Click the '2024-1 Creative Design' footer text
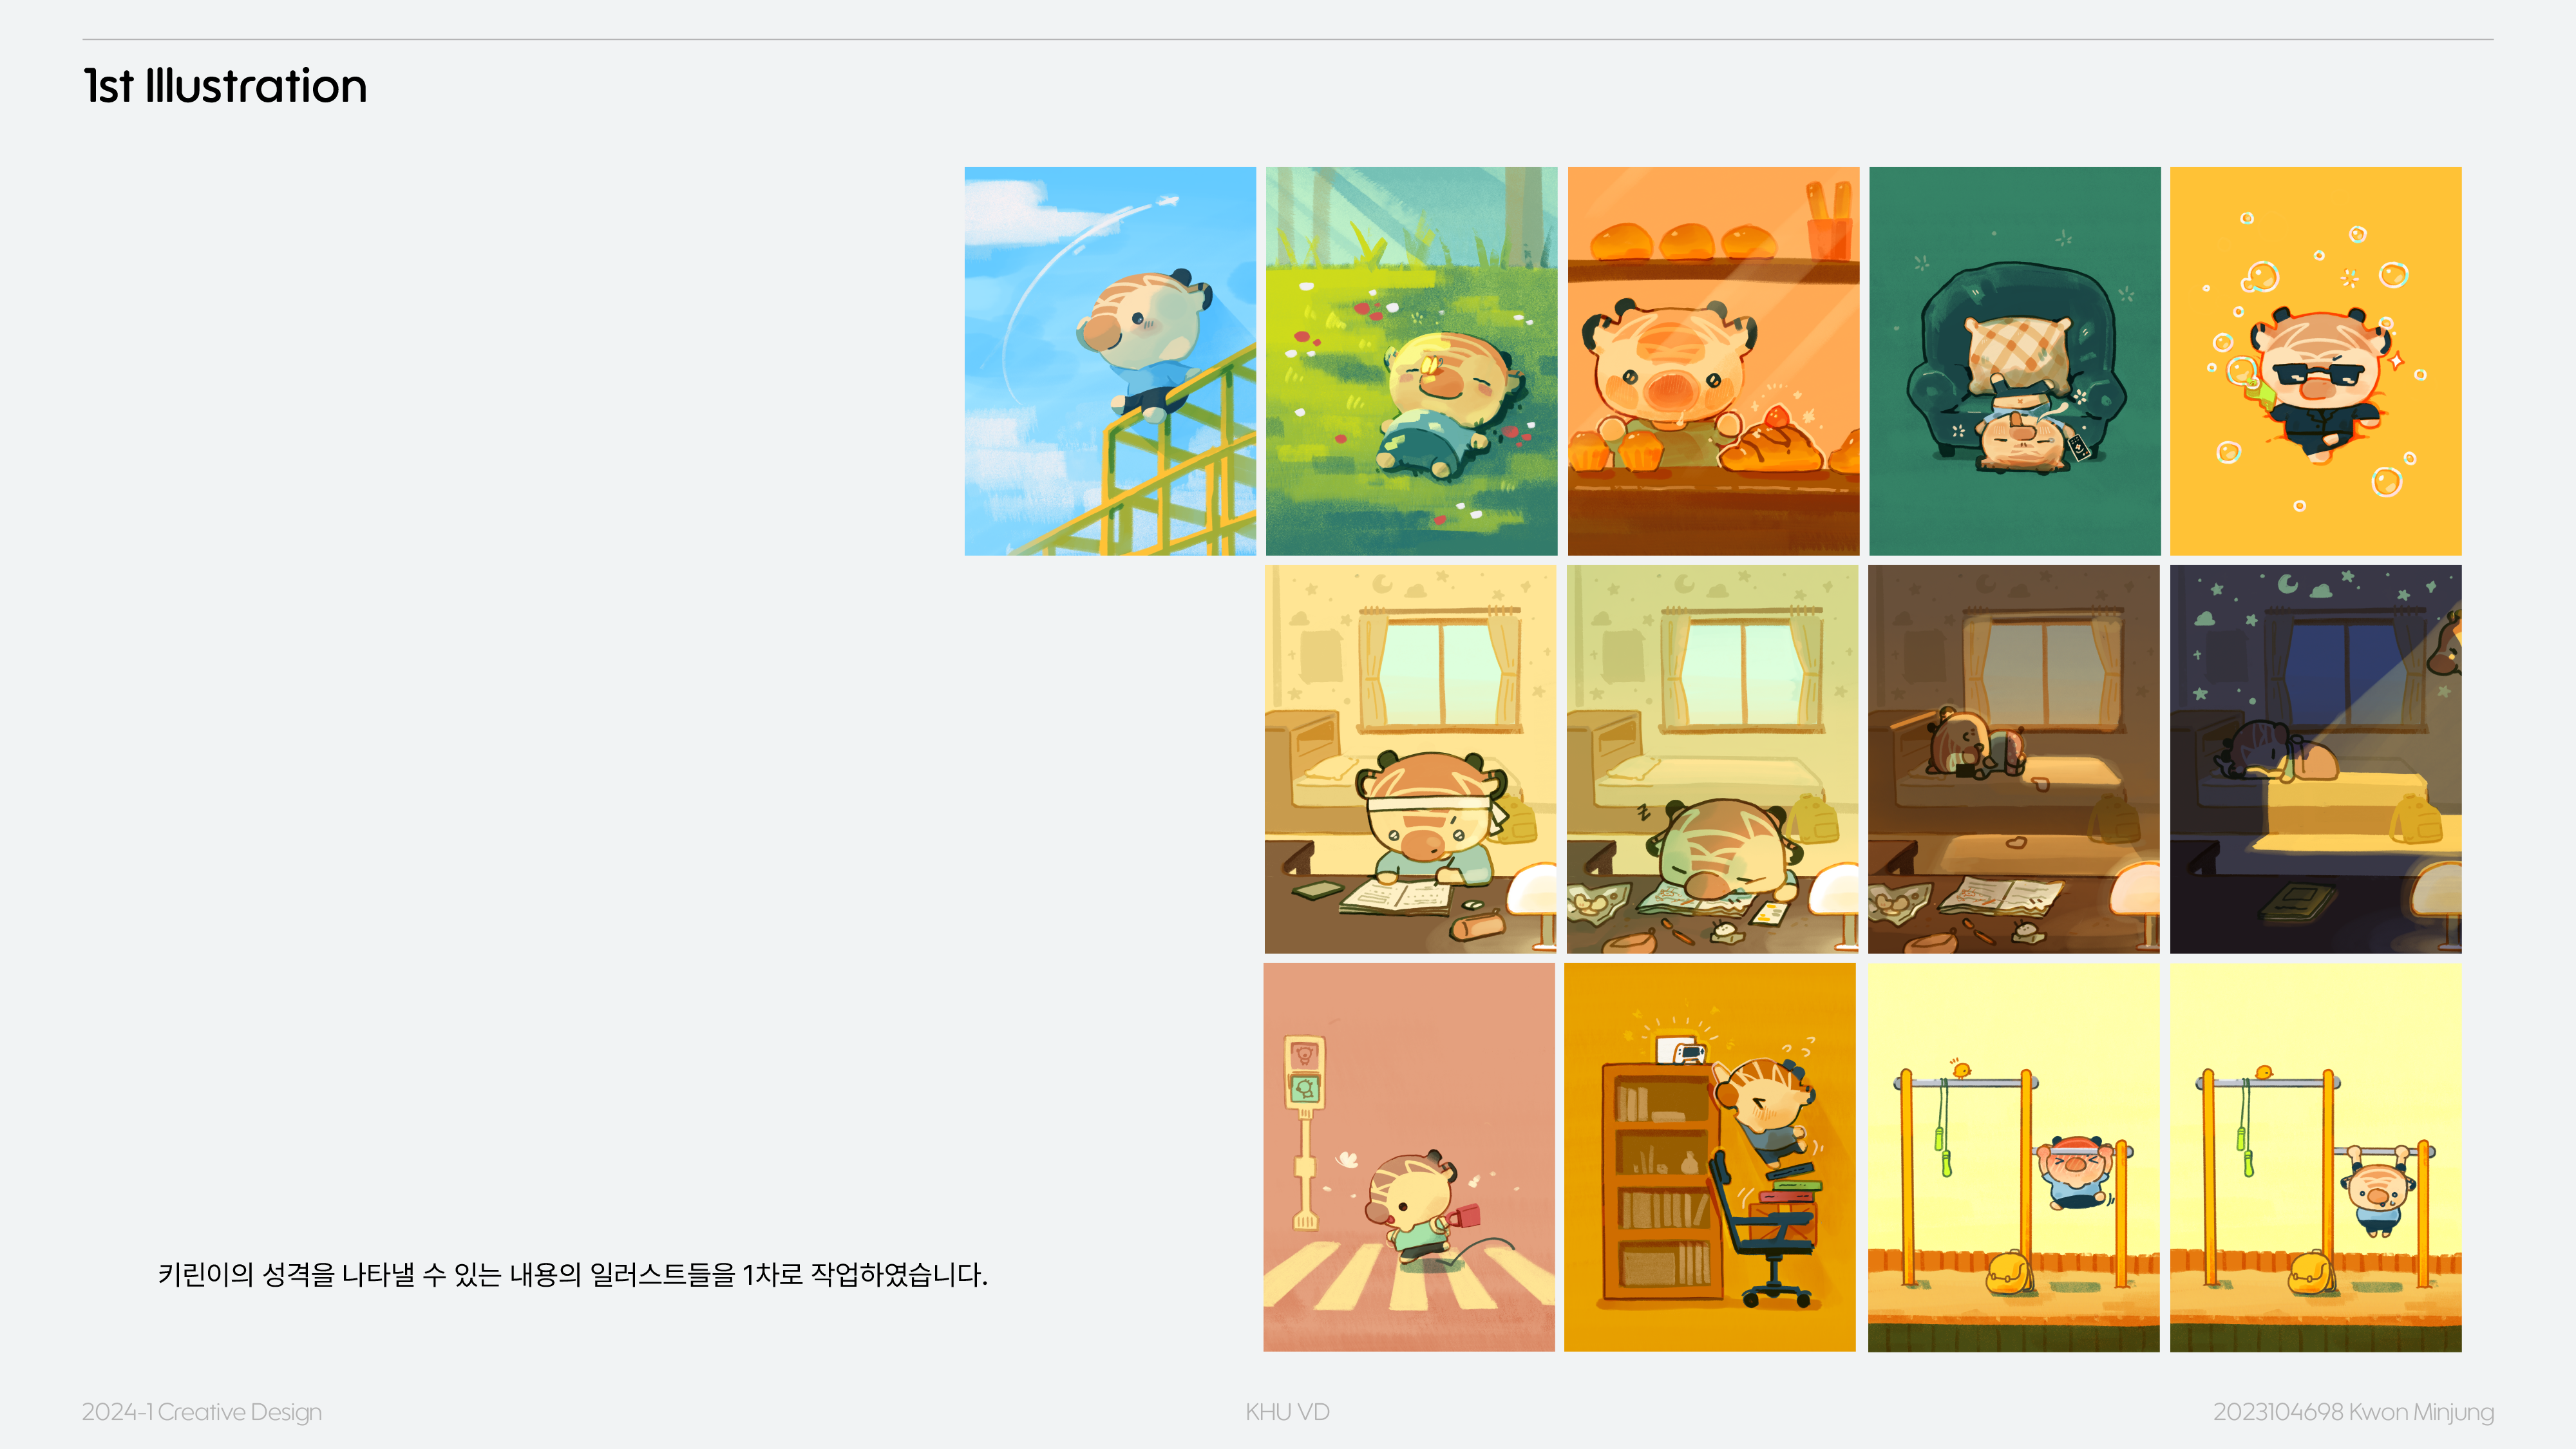The image size is (2576, 1449). pos(202,1412)
